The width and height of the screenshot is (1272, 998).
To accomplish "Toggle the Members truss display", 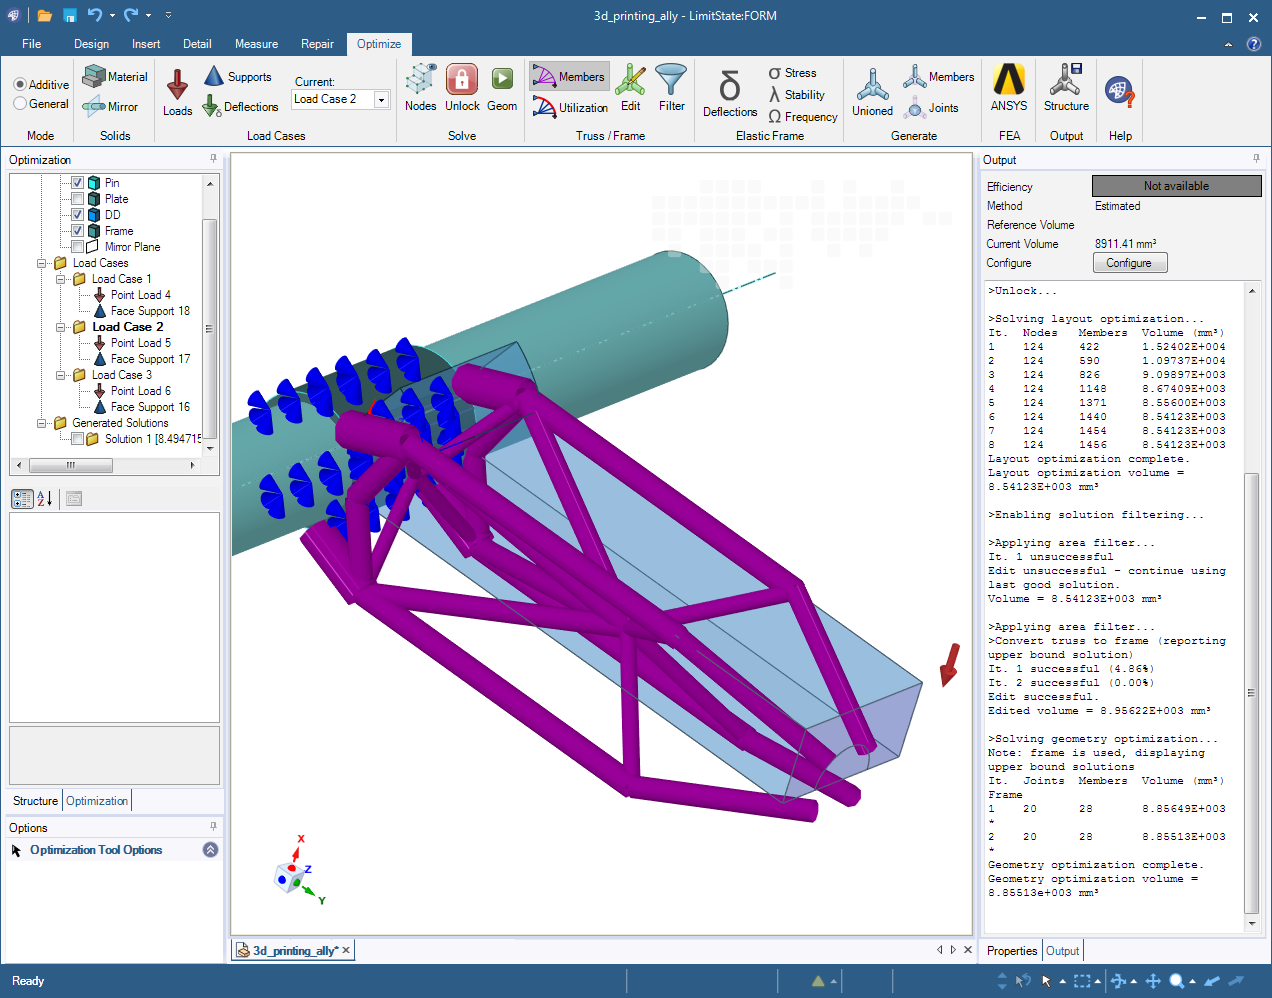I will coord(568,76).
